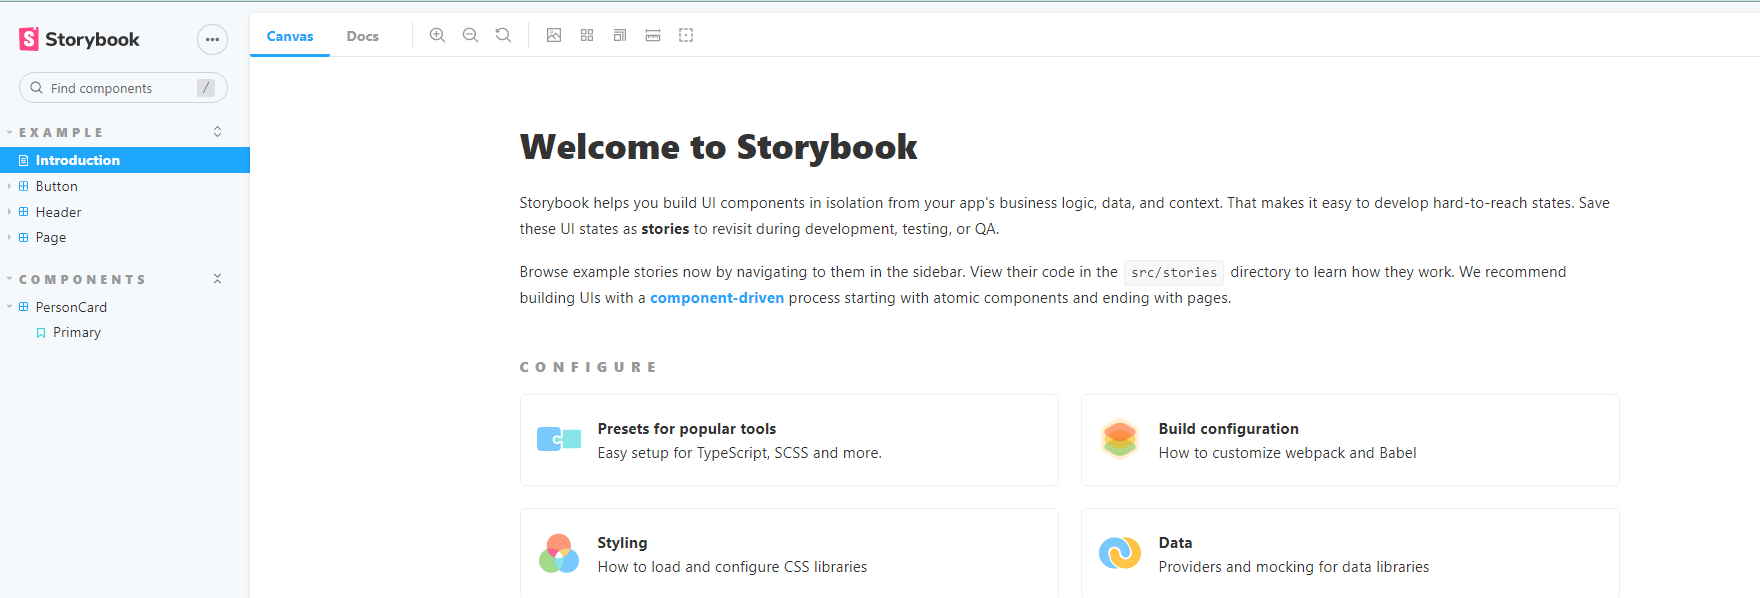Enable the measure tool
The width and height of the screenshot is (1760, 598).
653,35
